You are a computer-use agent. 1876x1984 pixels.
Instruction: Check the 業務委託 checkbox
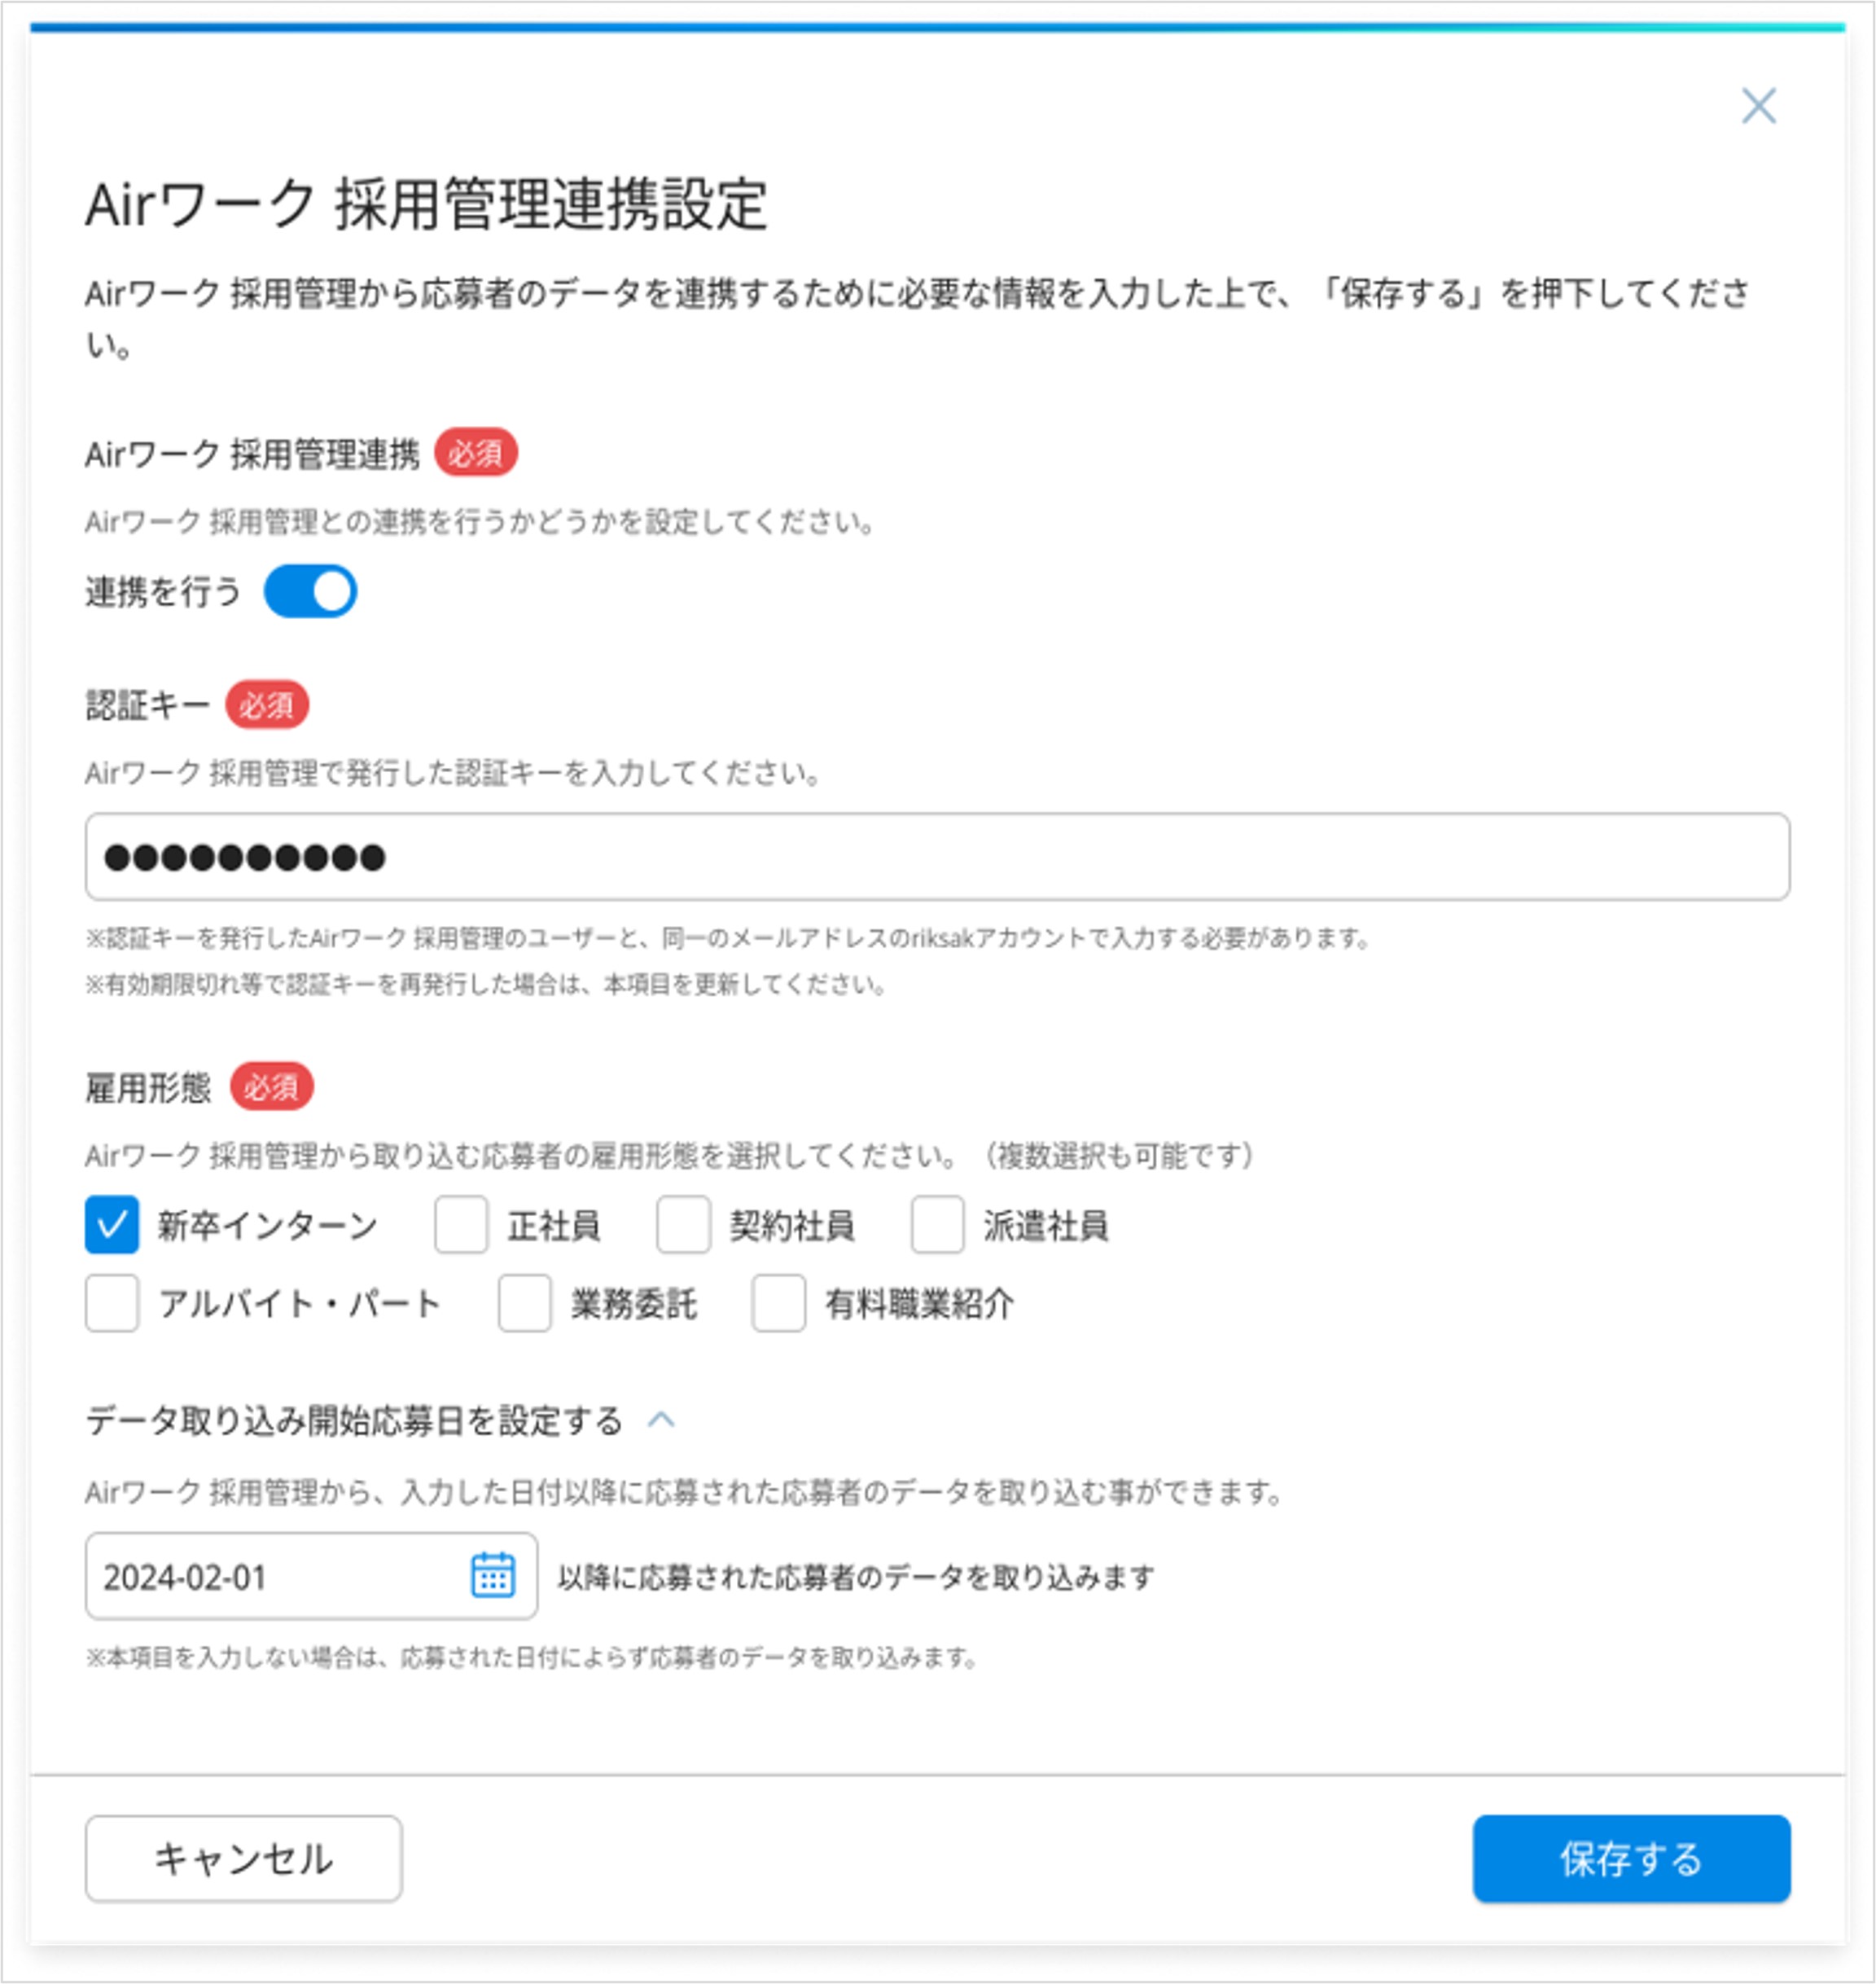525,1303
